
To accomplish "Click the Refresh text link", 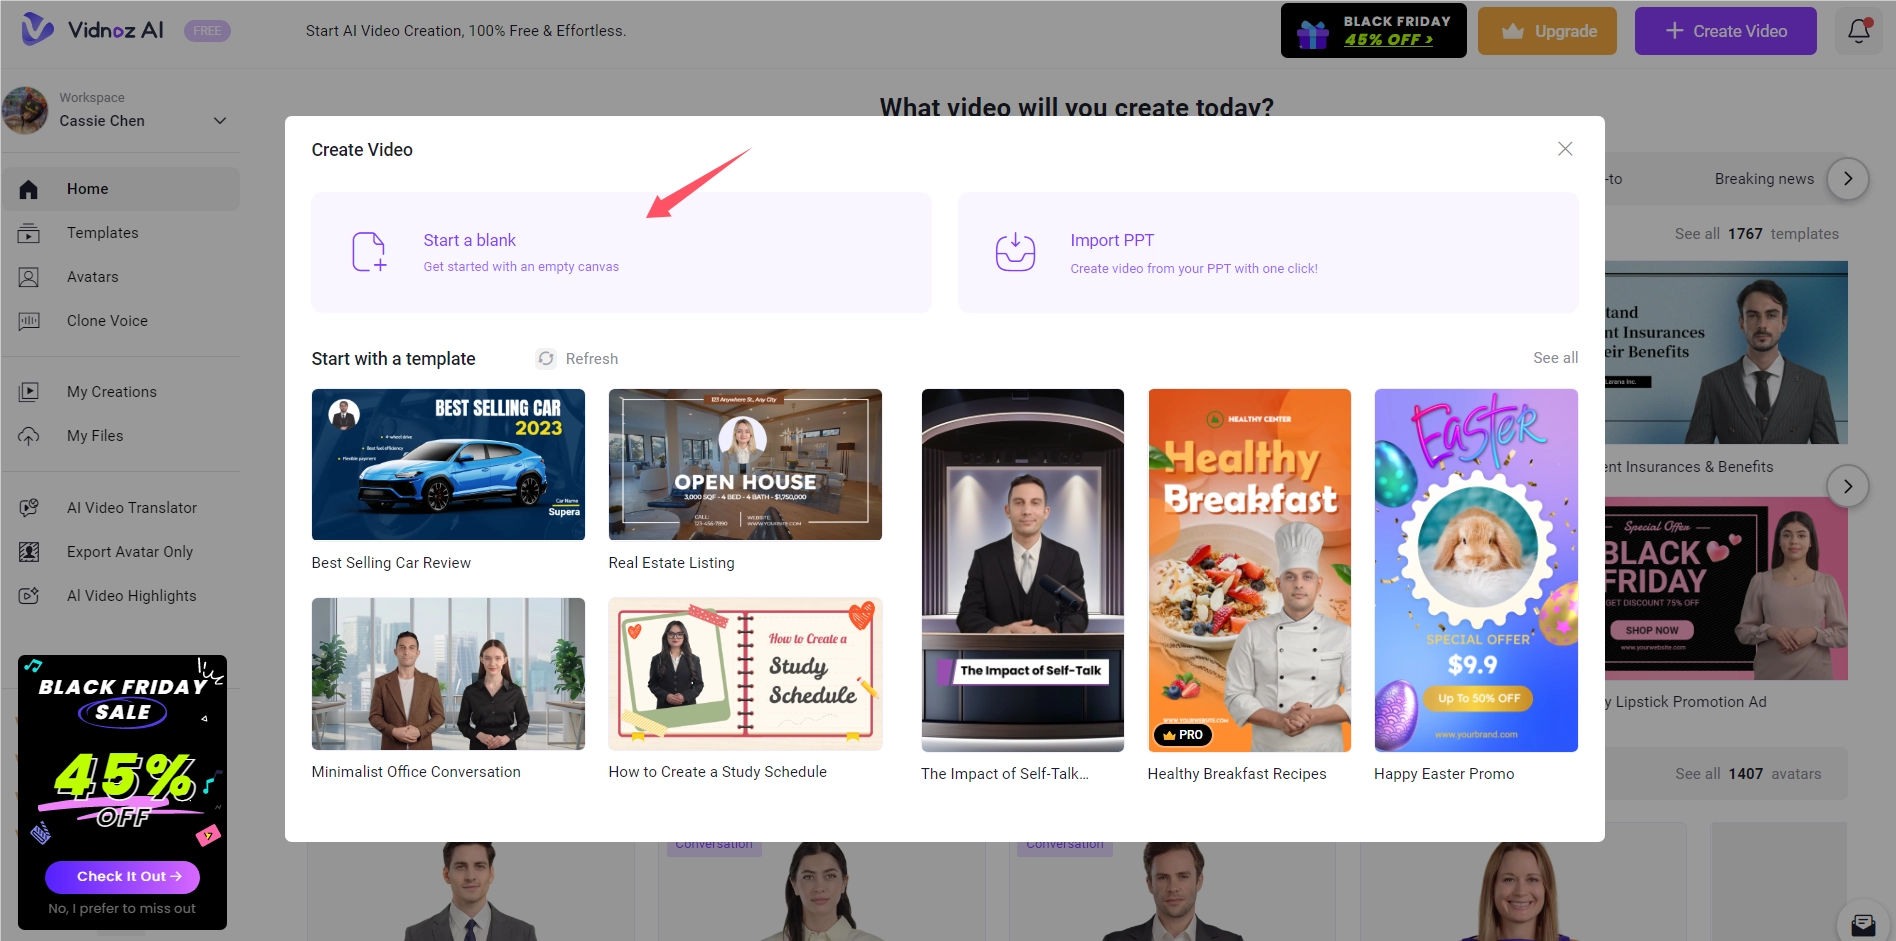I will pos(592,359).
